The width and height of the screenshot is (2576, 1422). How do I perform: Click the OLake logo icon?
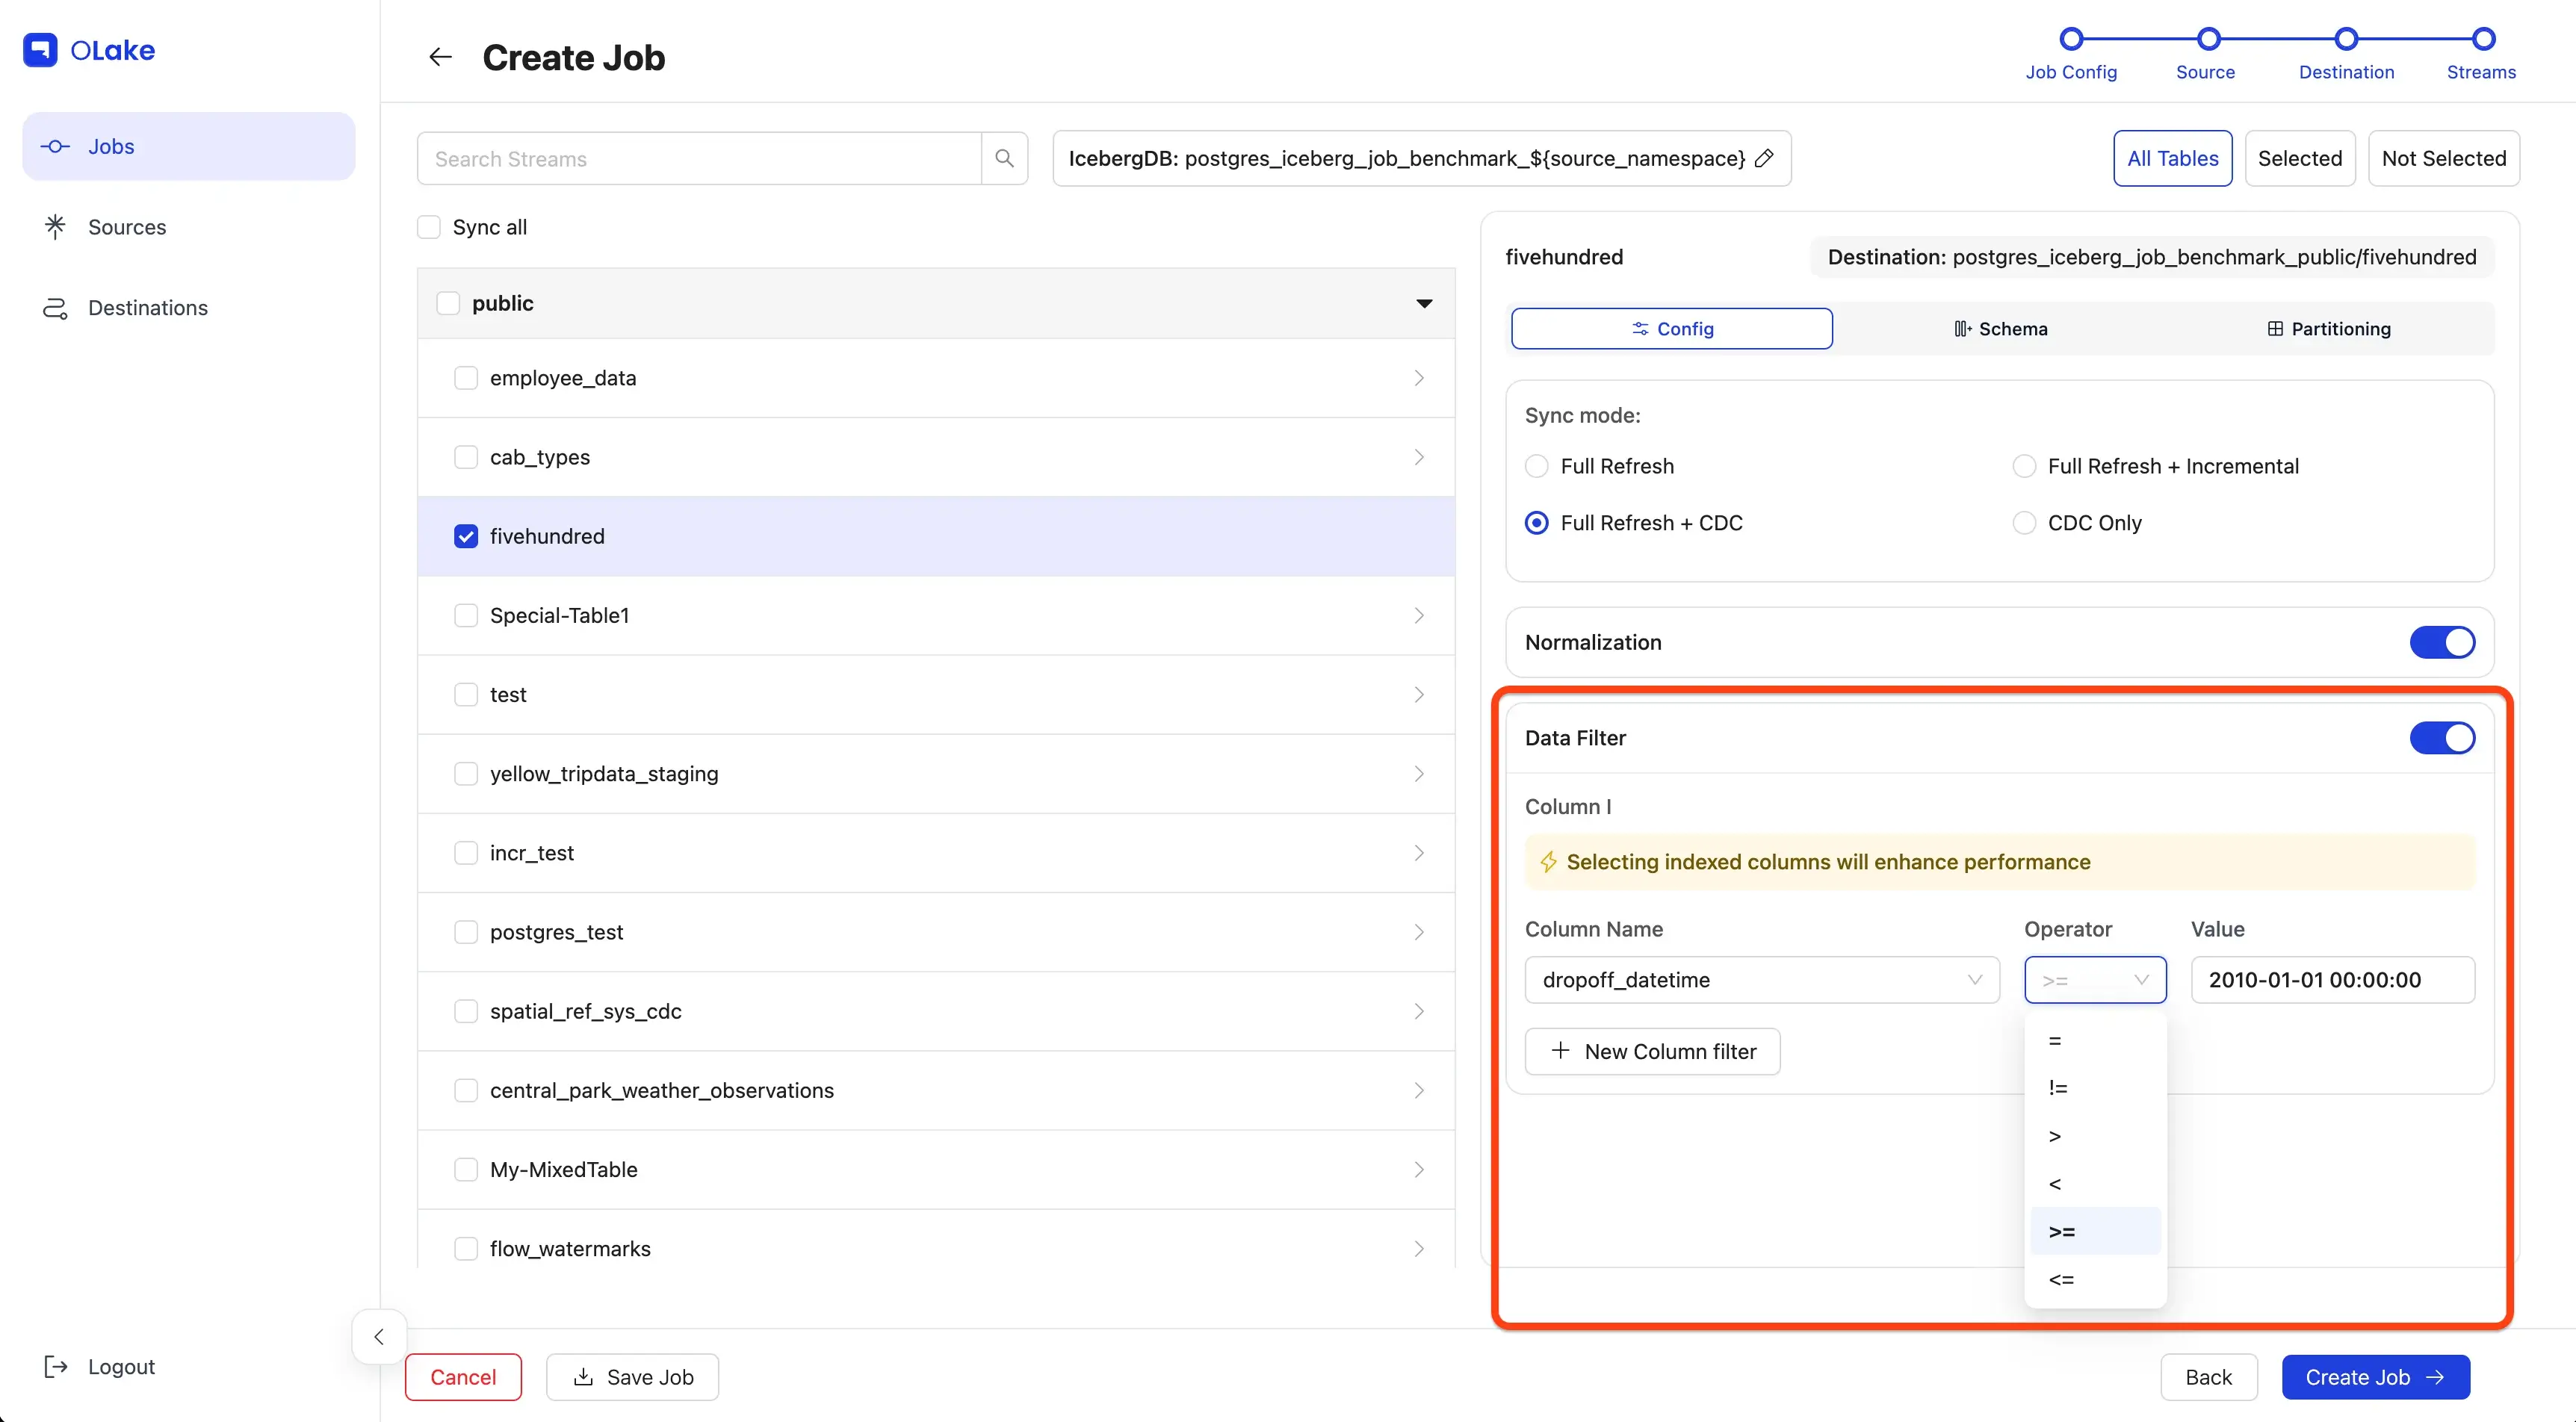pos(40,50)
